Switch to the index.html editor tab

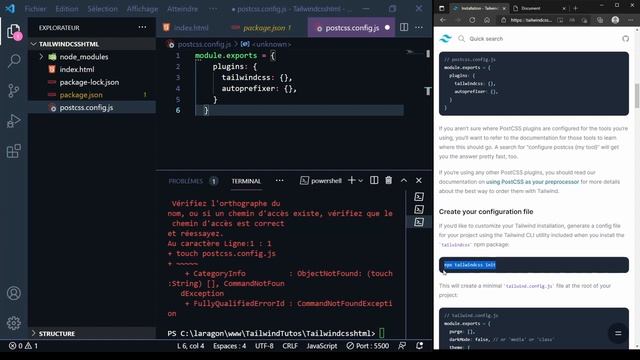pos(186,28)
